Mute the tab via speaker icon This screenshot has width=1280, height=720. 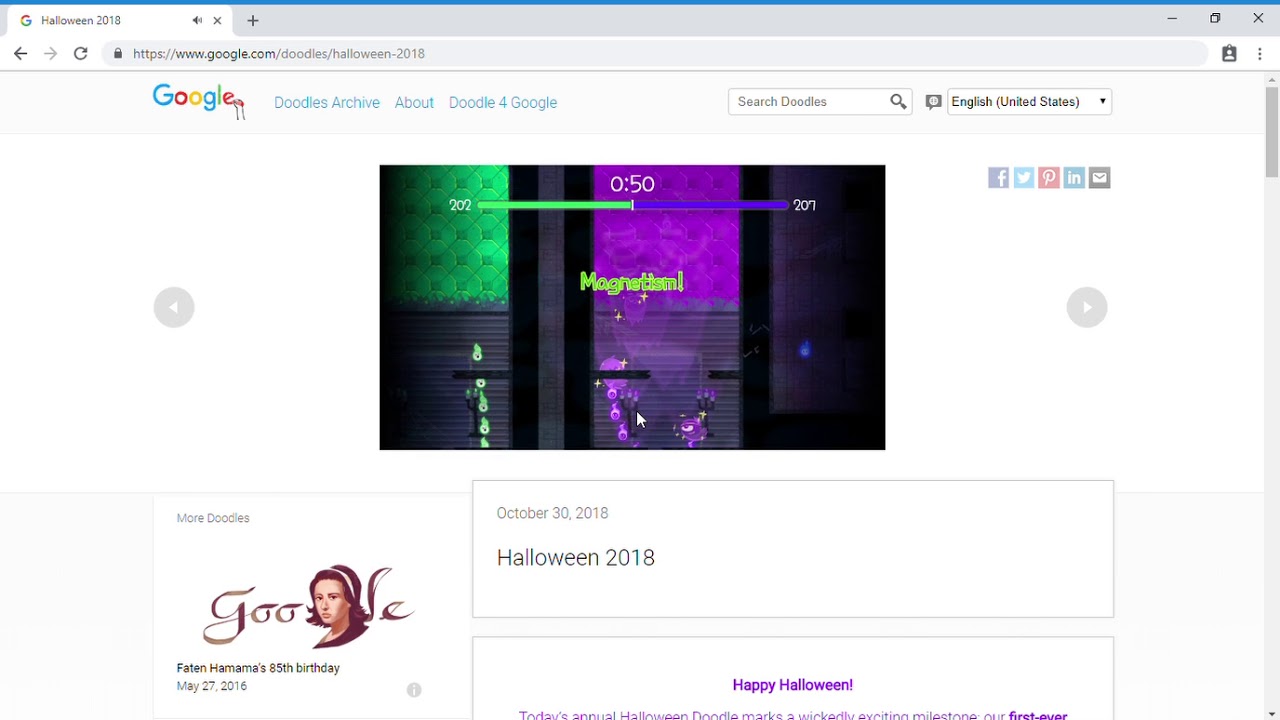[x=197, y=20]
